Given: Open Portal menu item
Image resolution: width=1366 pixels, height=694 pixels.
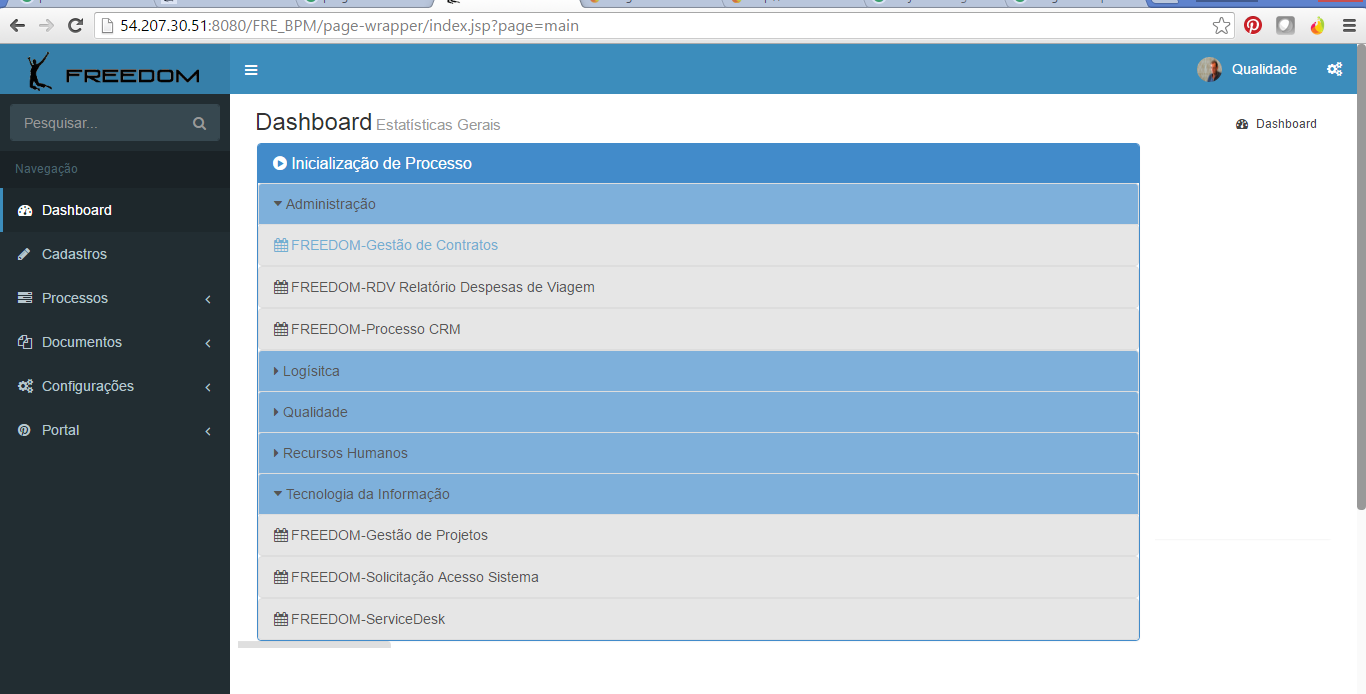Looking at the screenshot, I should click(x=115, y=430).
